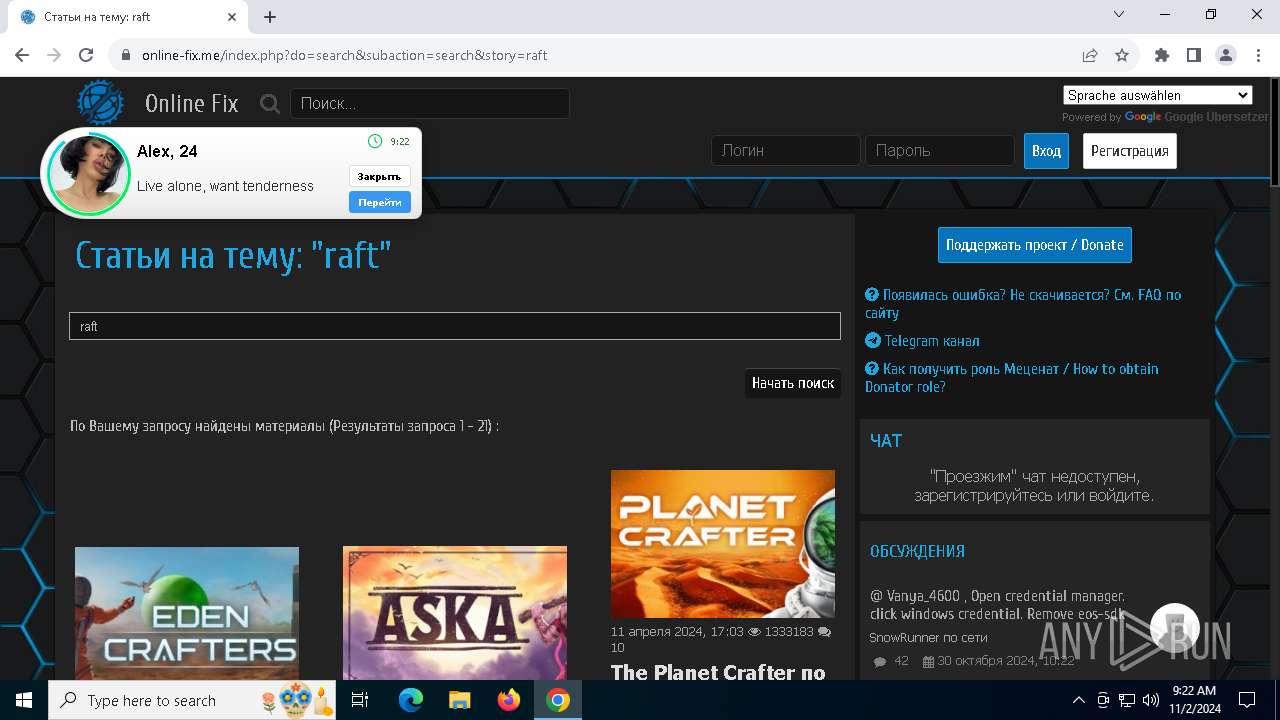The image size is (1280, 720).
Task: Click the Chrome taskbar icon
Action: pos(558,700)
